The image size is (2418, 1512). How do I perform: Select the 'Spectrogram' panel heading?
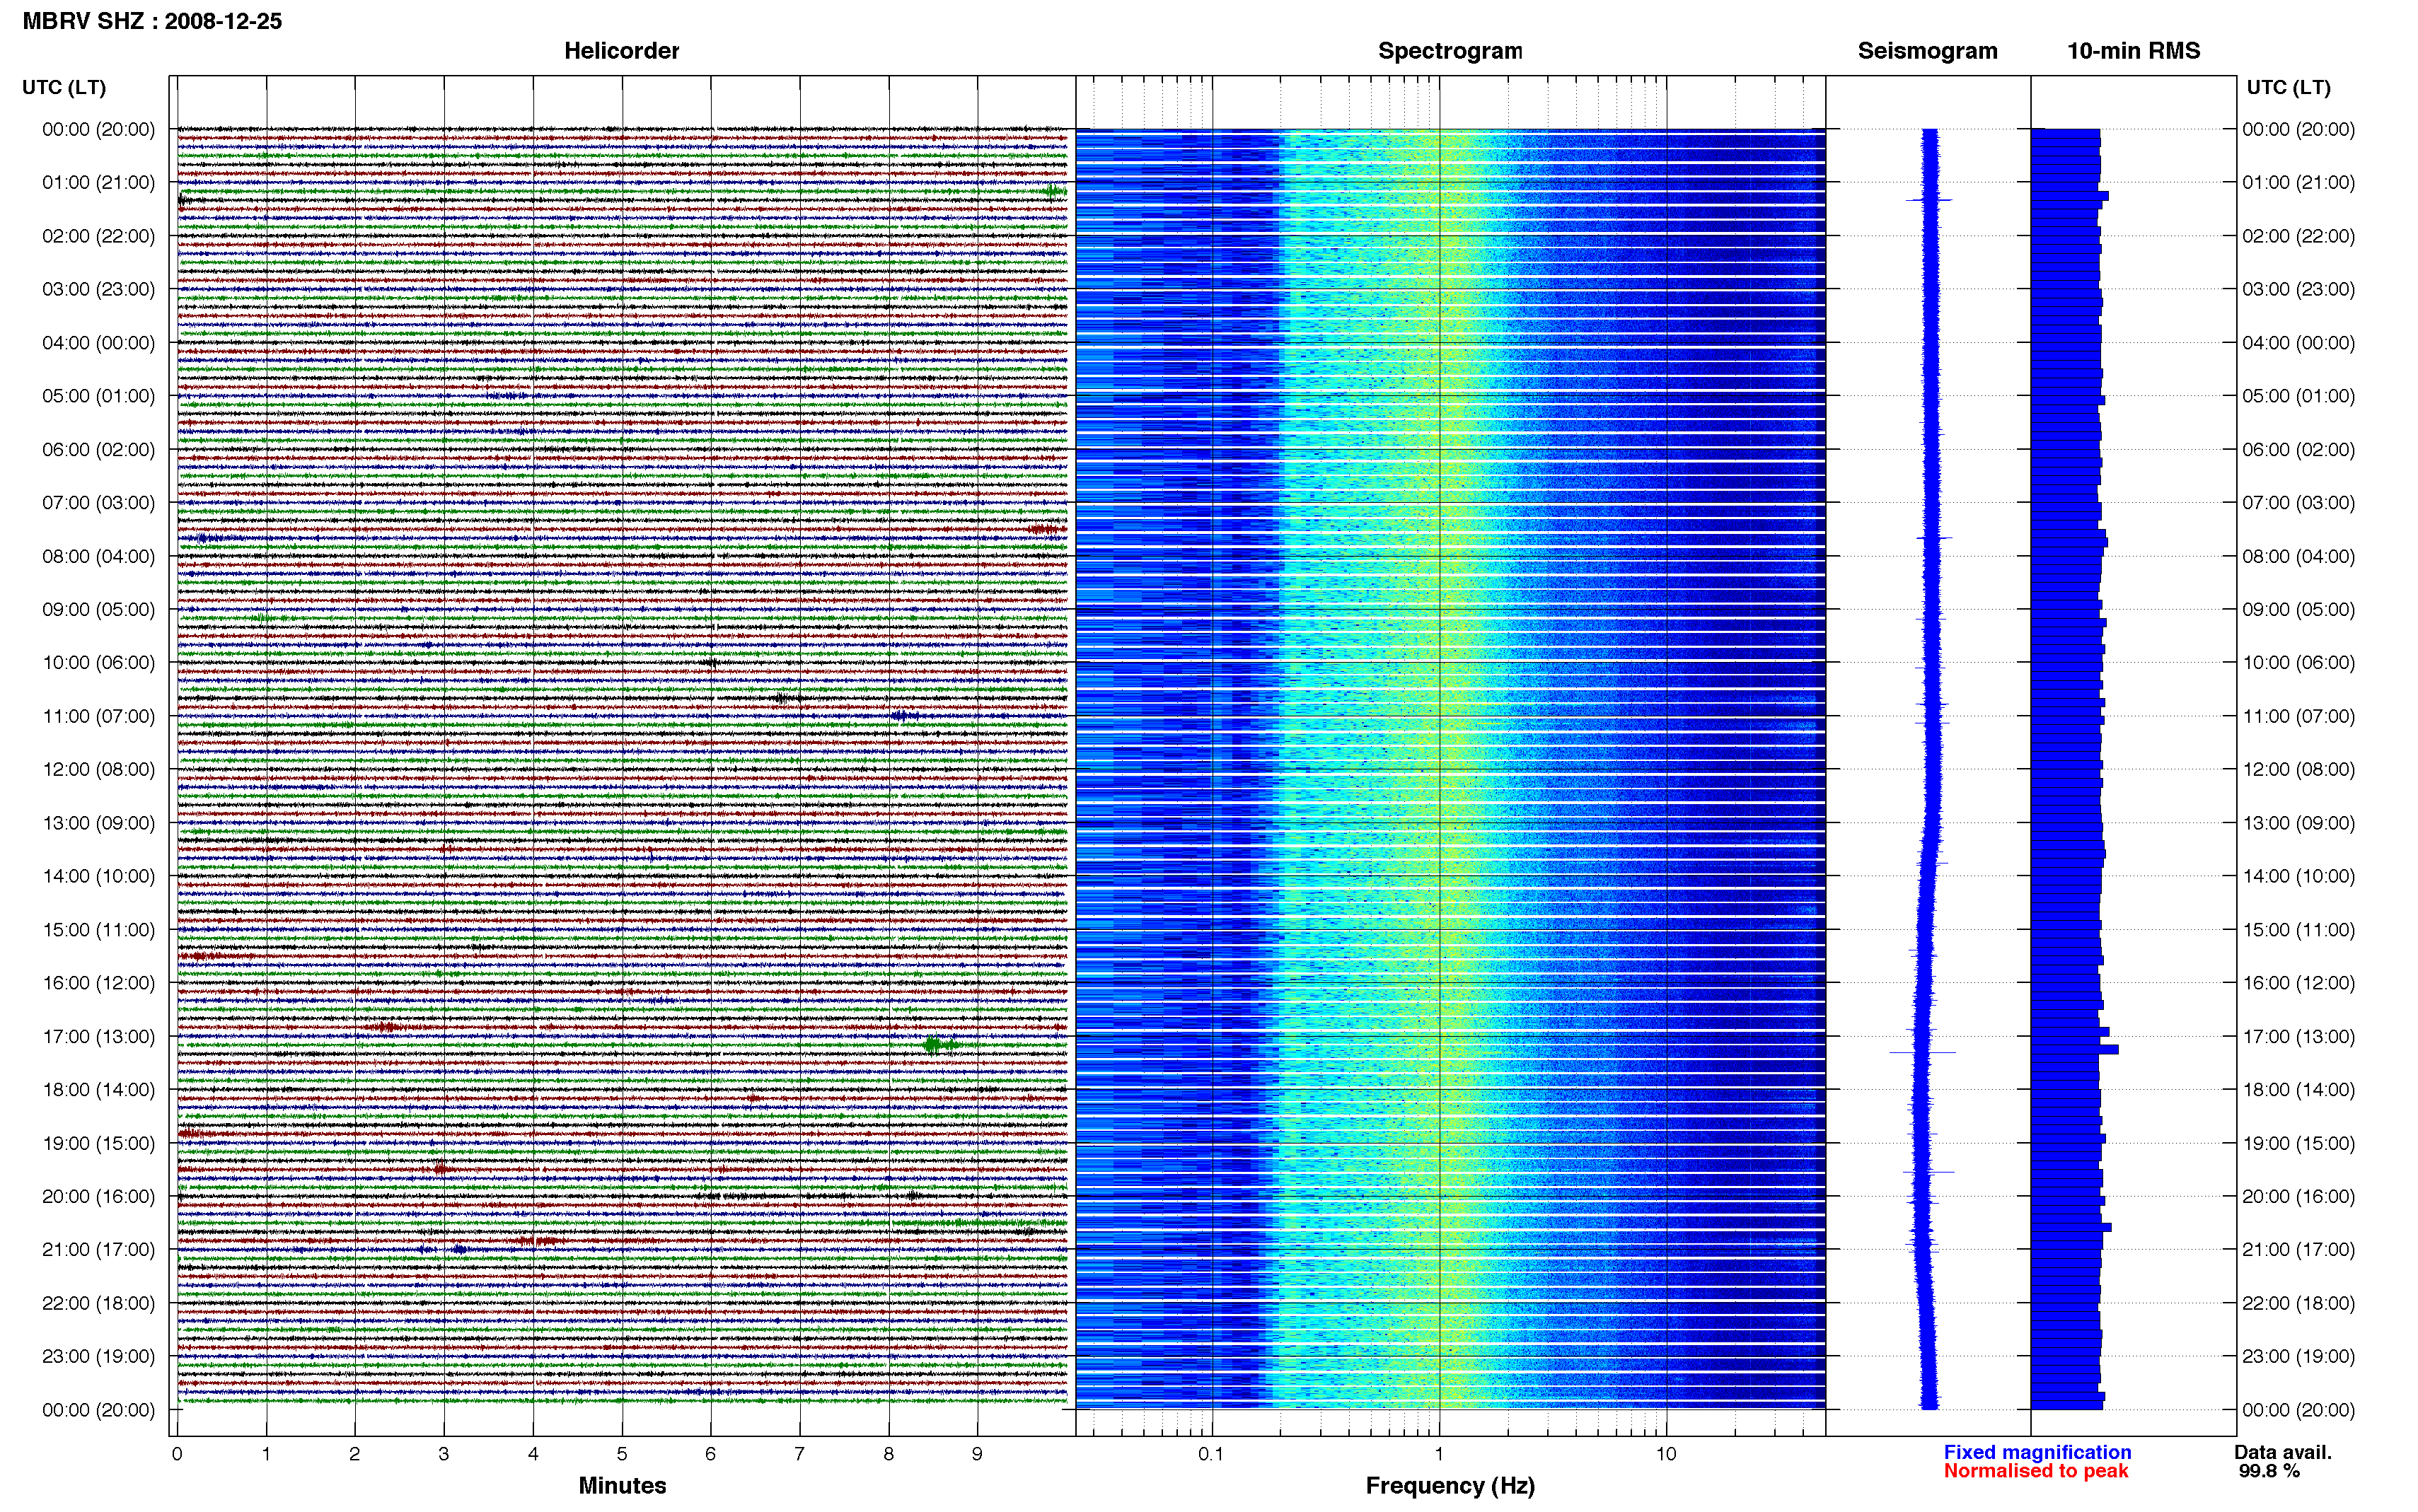coord(1450,51)
